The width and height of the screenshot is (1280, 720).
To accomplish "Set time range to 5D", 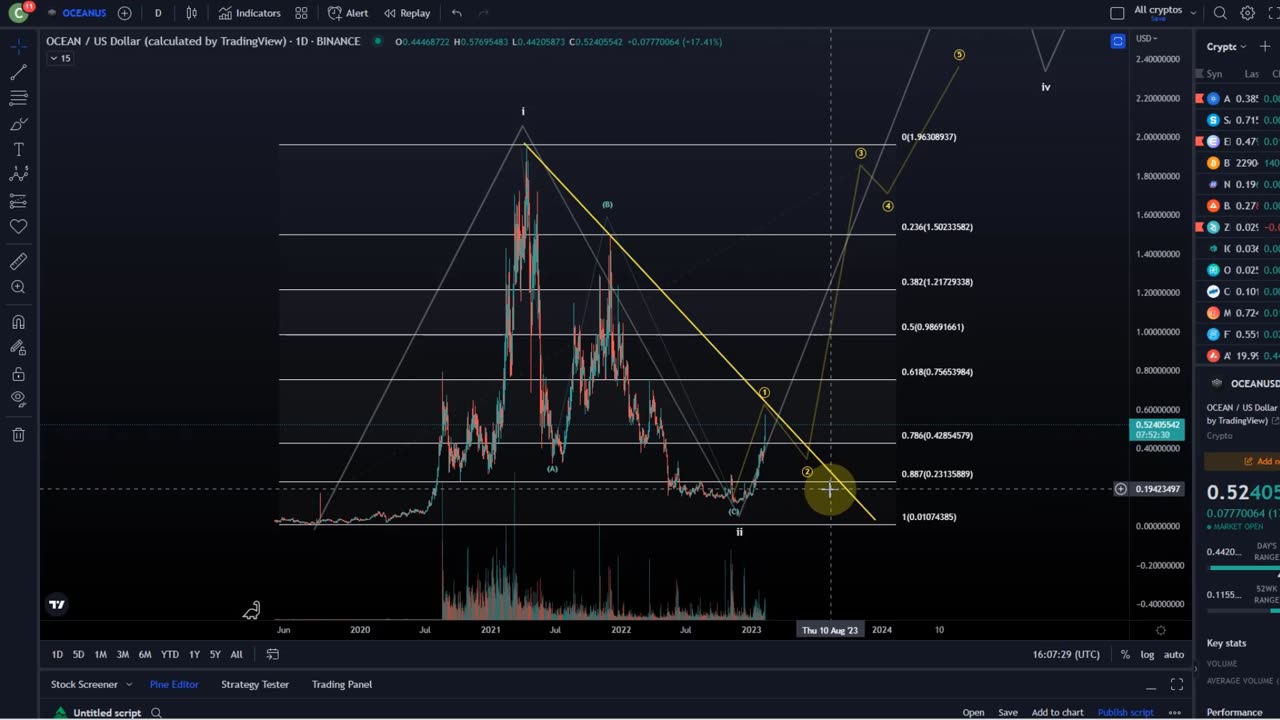I will 78,654.
